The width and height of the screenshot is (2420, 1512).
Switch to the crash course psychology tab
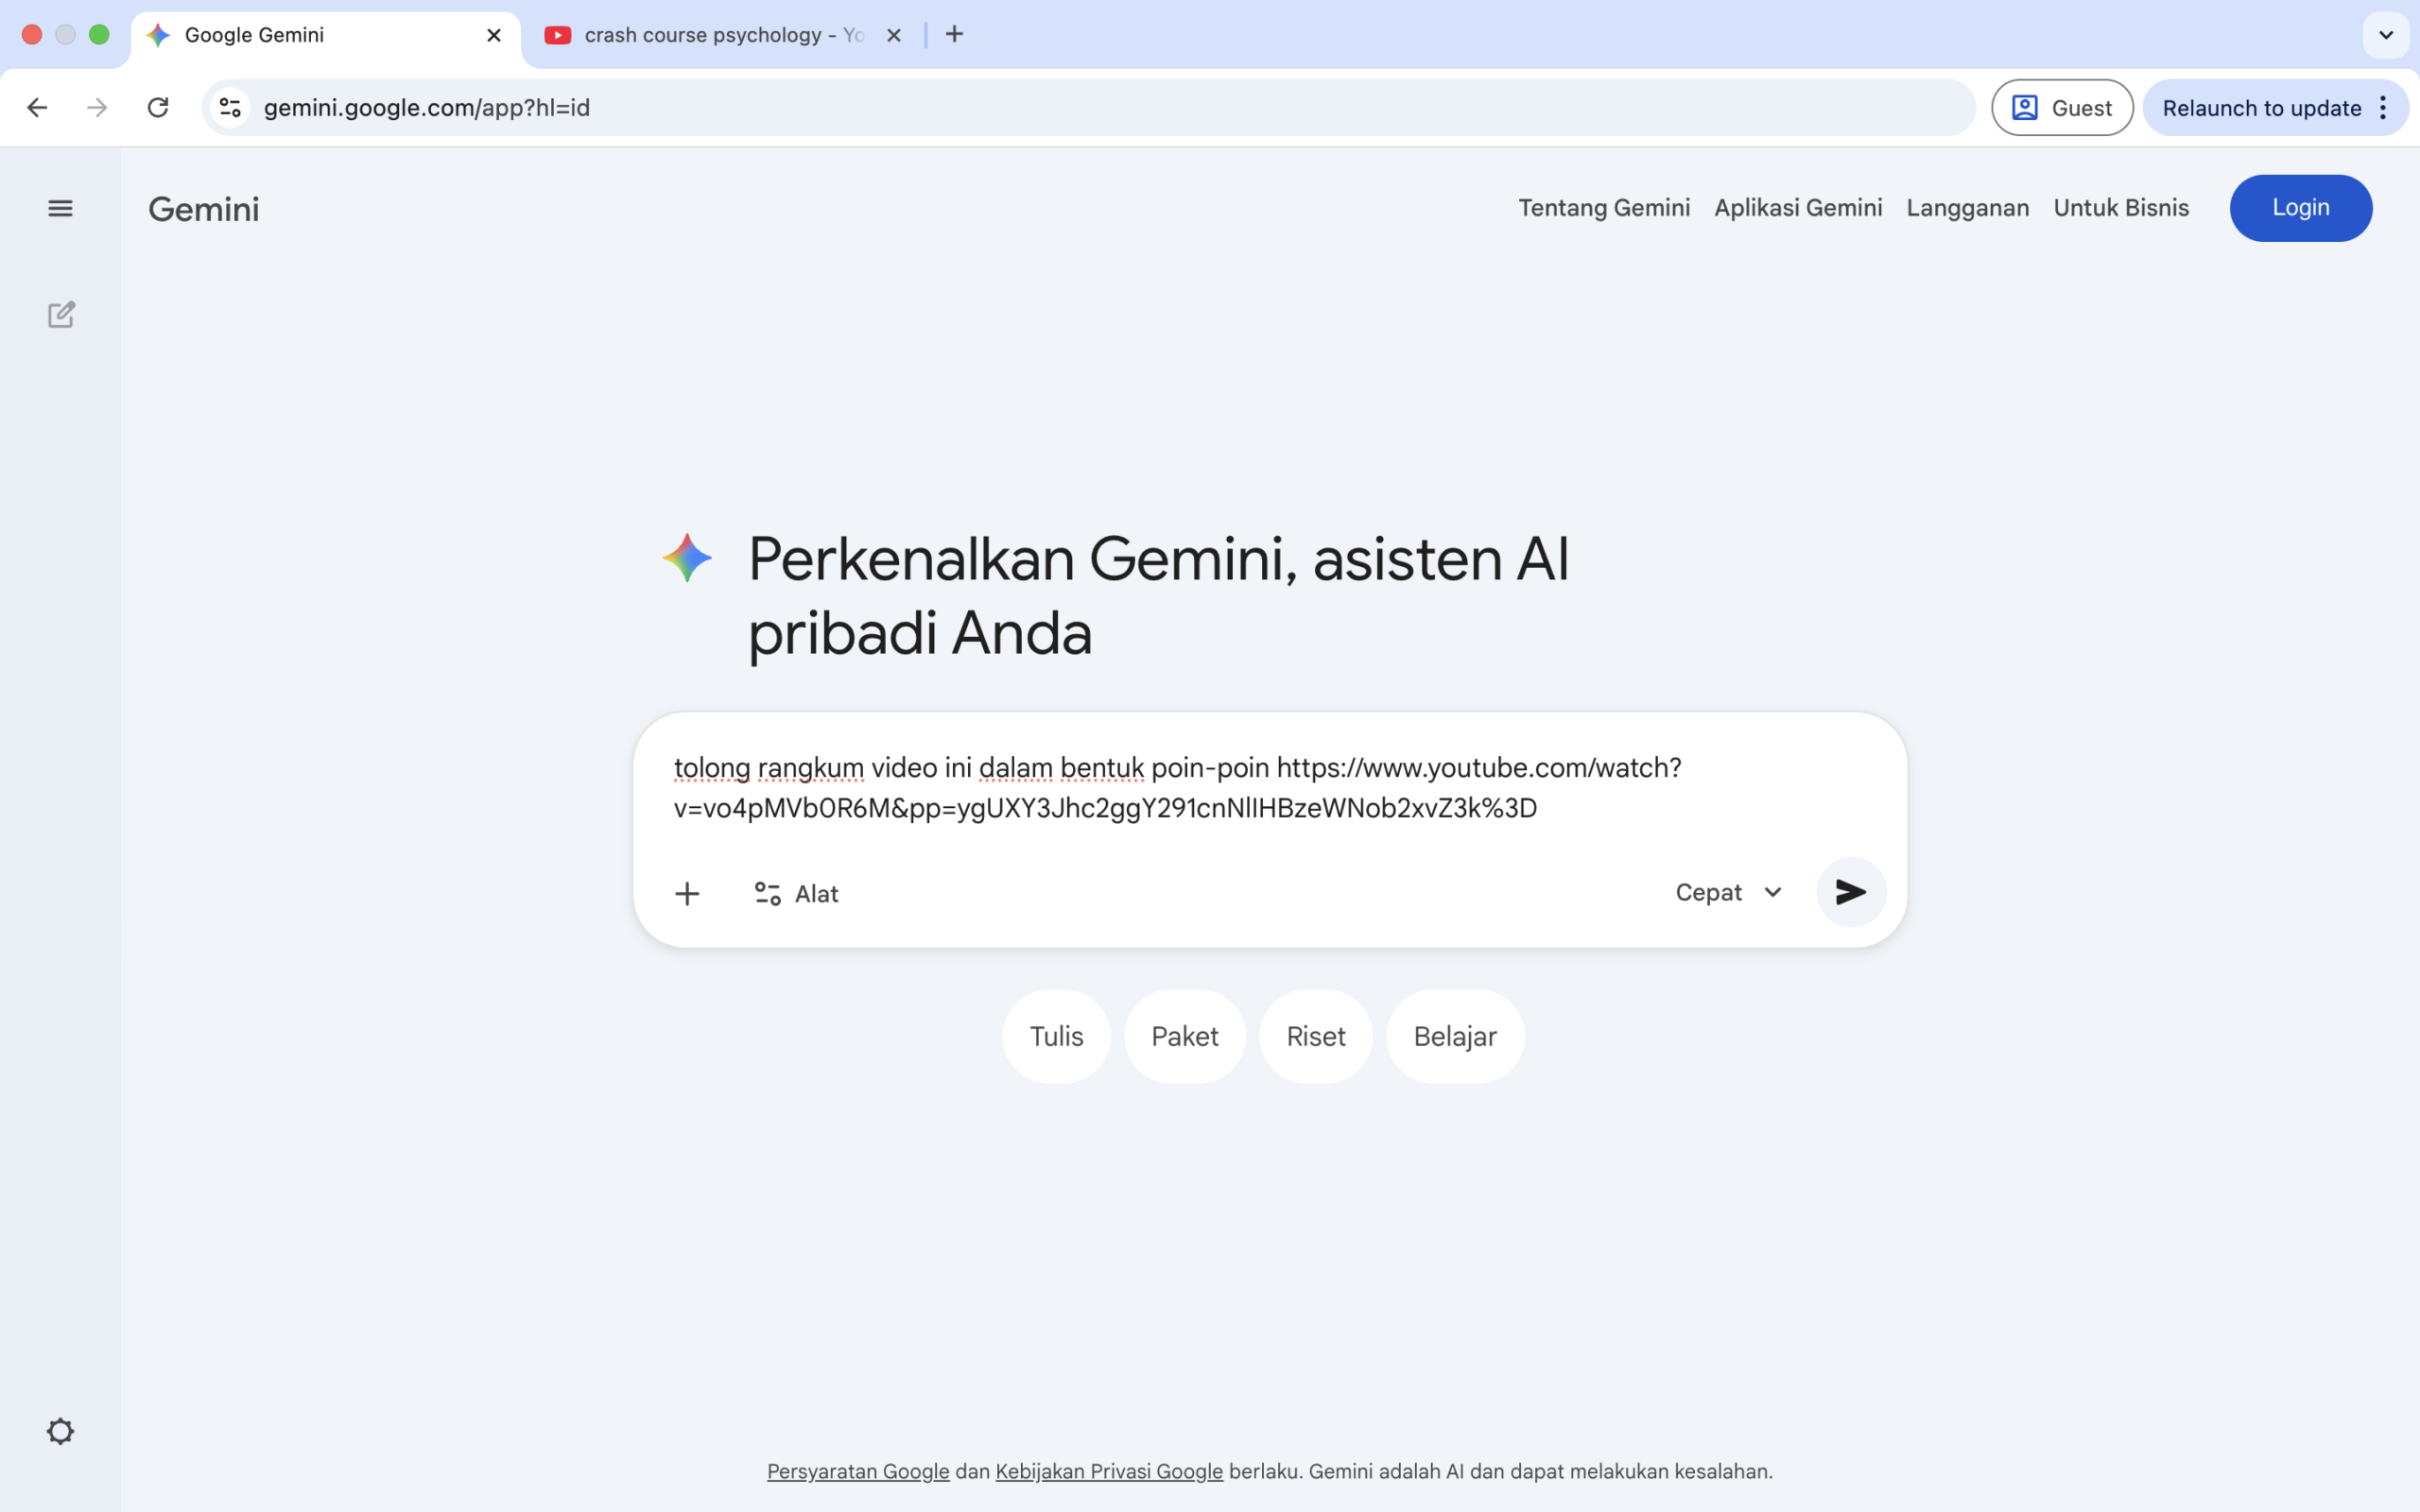[710, 34]
